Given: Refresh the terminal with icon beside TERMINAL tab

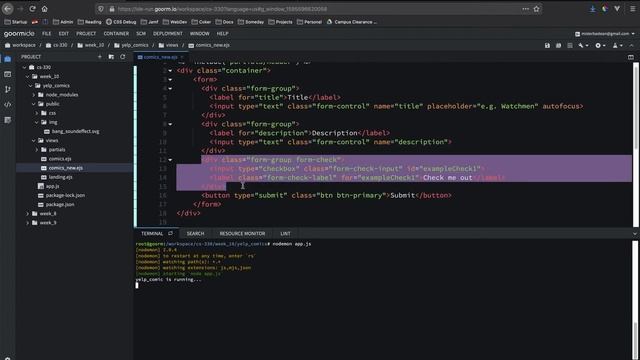Looking at the screenshot, I should coord(170,233).
